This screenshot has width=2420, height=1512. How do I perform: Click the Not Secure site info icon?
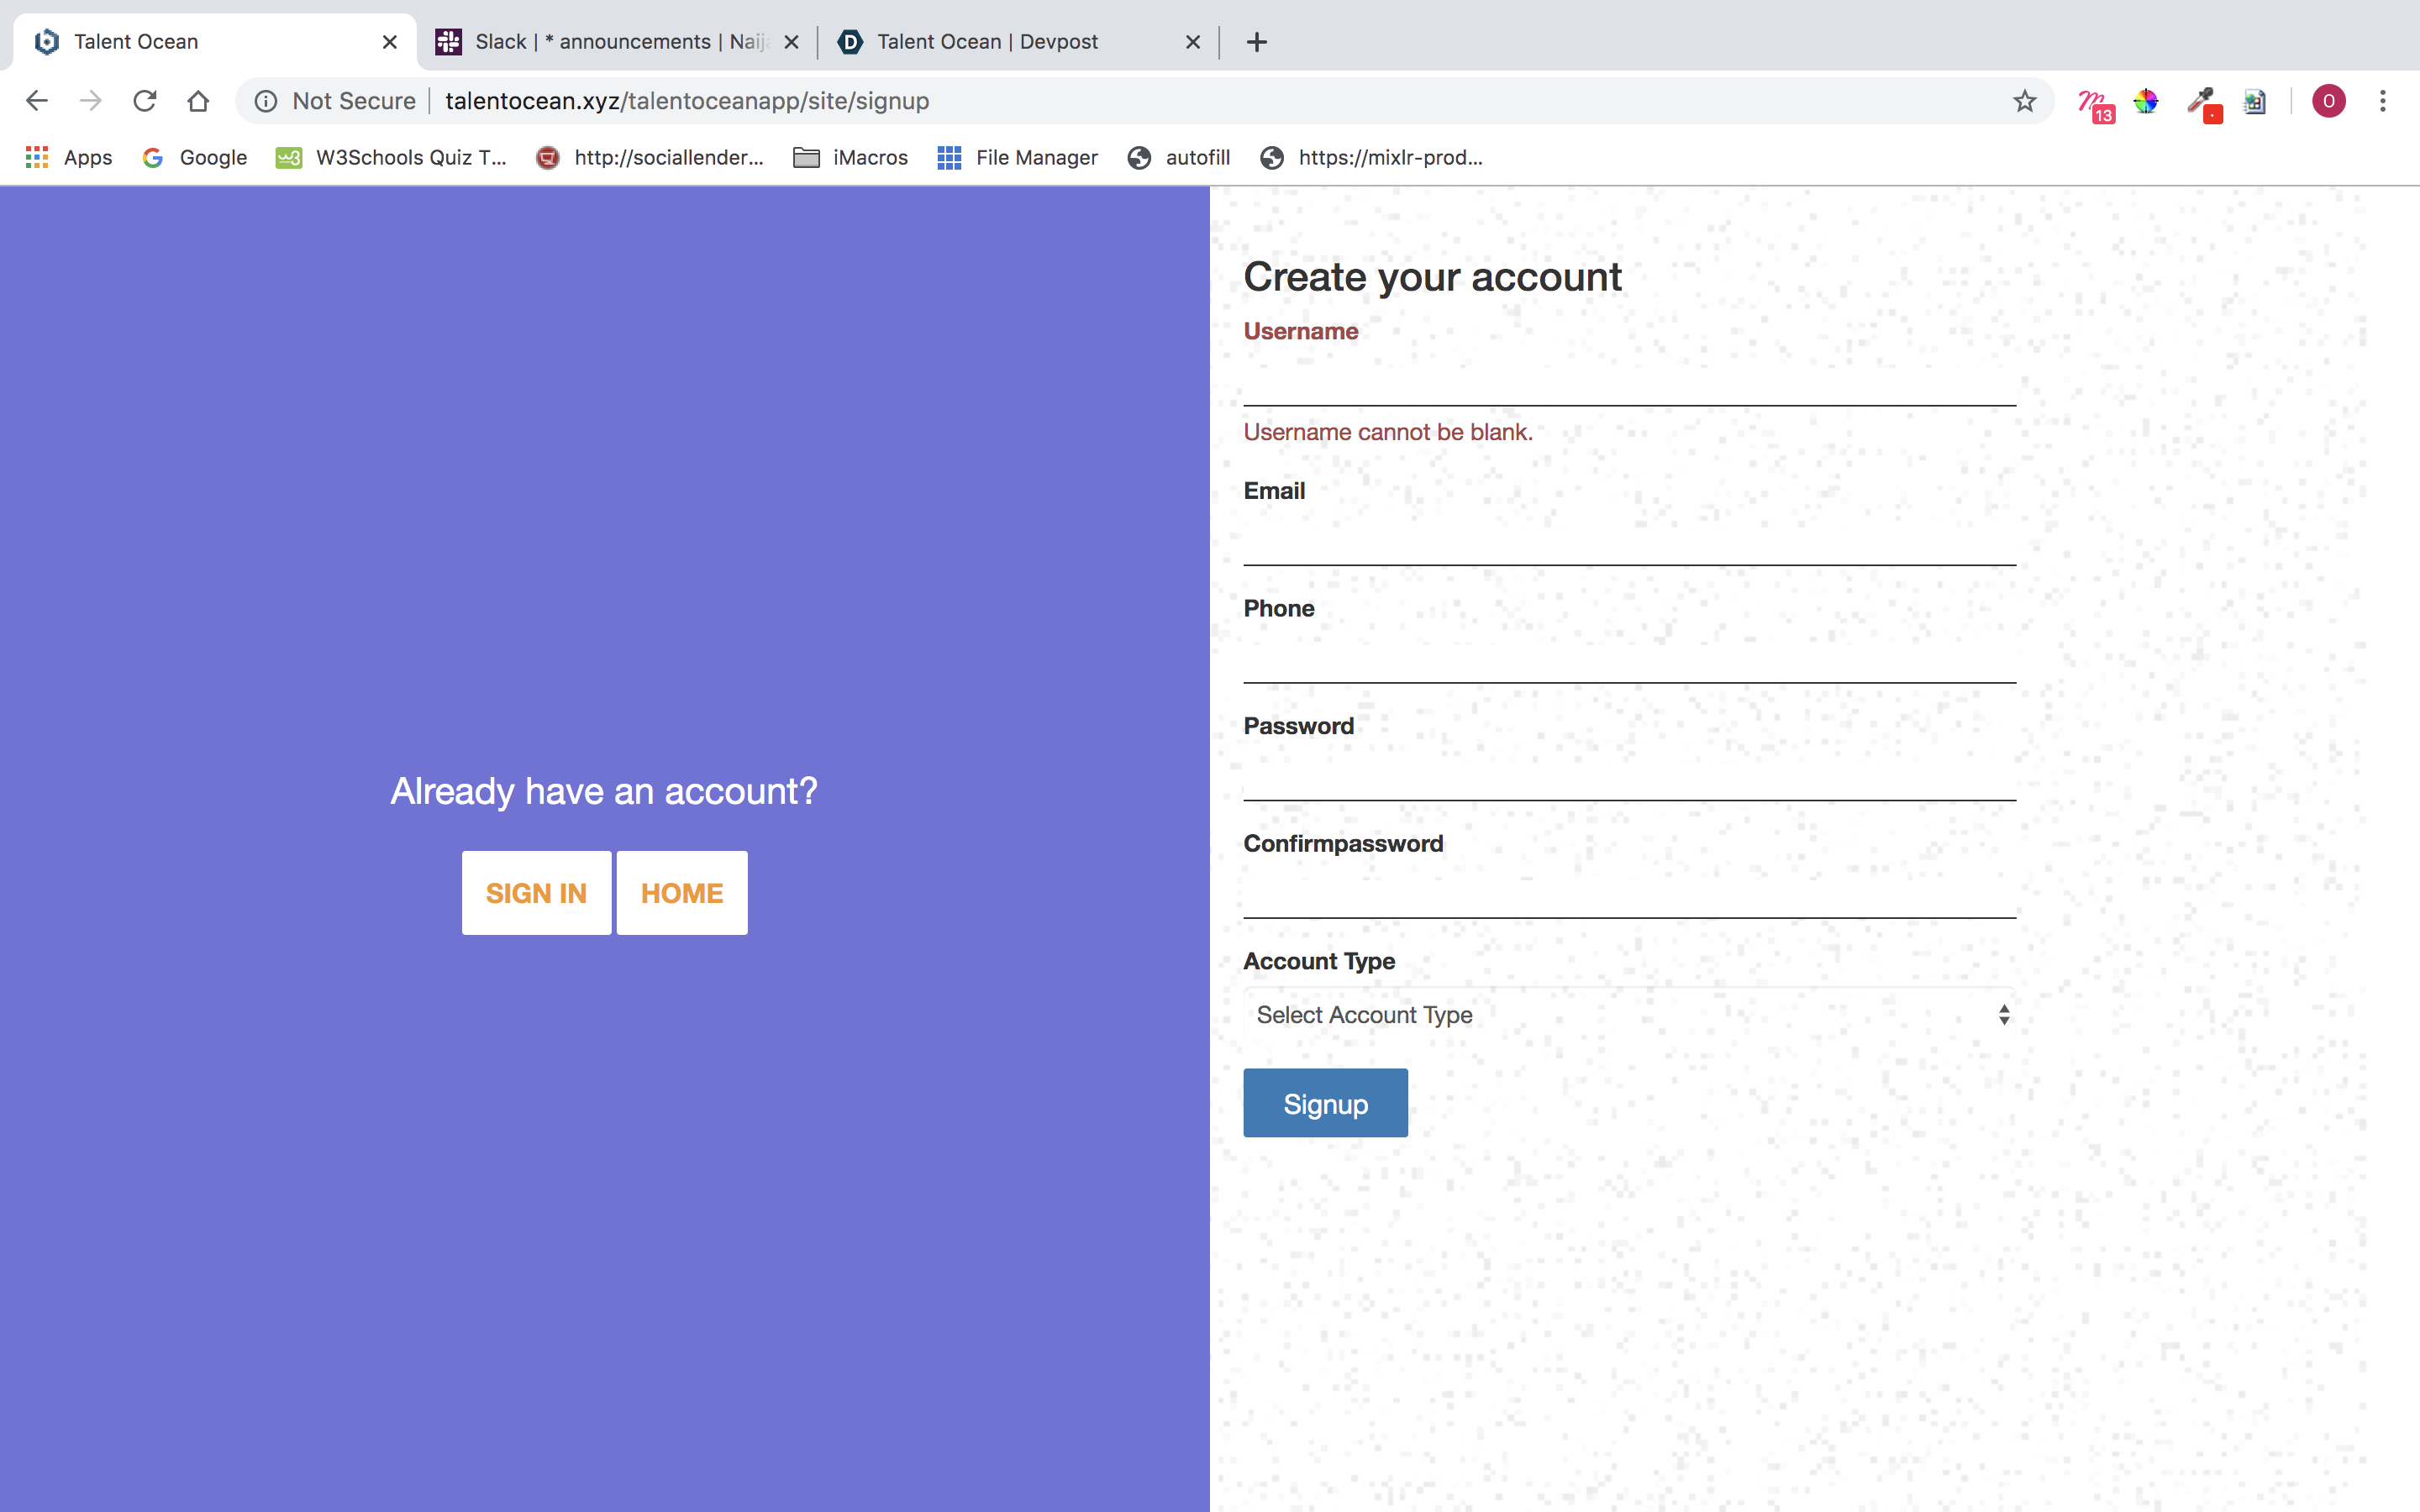[266, 101]
